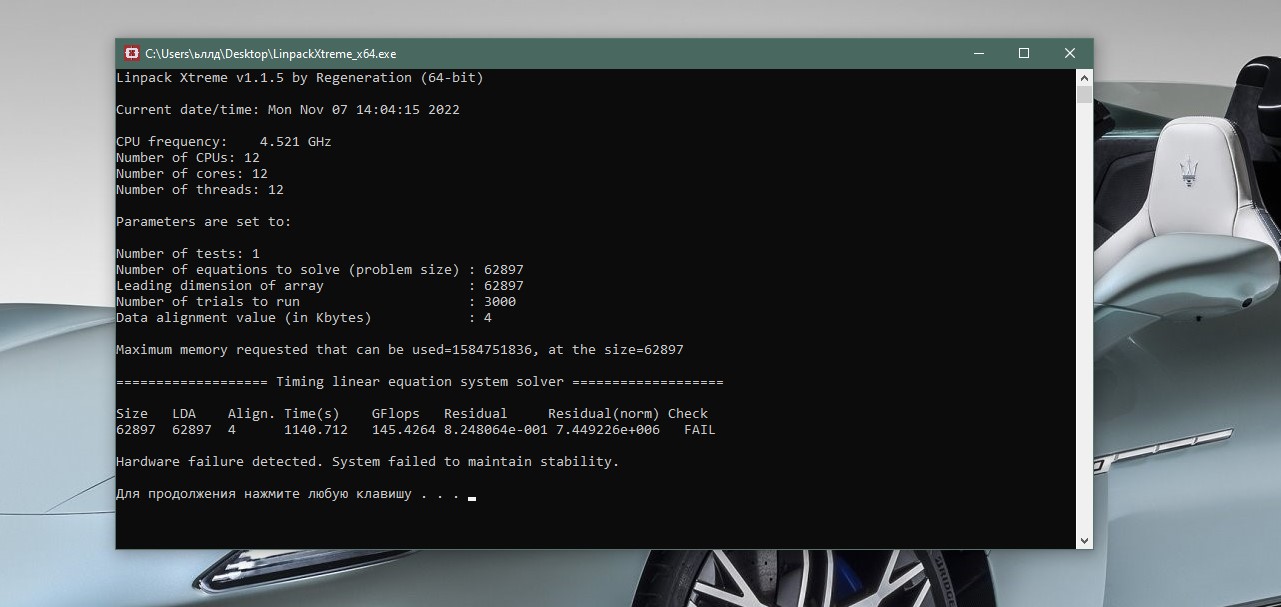This screenshot has height=607, width=1281.
Task: Click the 'Hardware failure detected' message
Action: (x=368, y=462)
